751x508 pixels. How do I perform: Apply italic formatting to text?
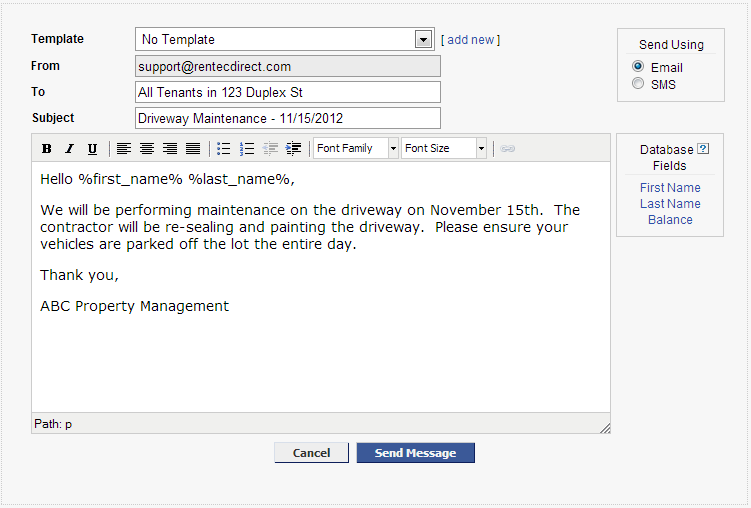coord(69,149)
